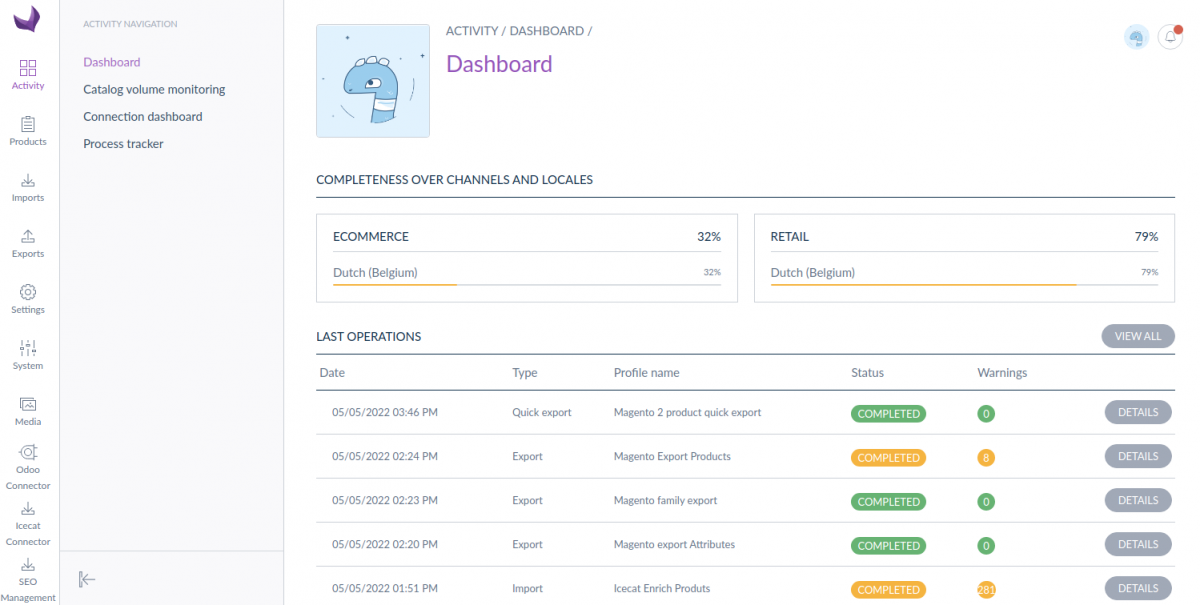This screenshot has height=605, width=1200.
Task: Click Completed status of Magento family export
Action: pos(888,502)
